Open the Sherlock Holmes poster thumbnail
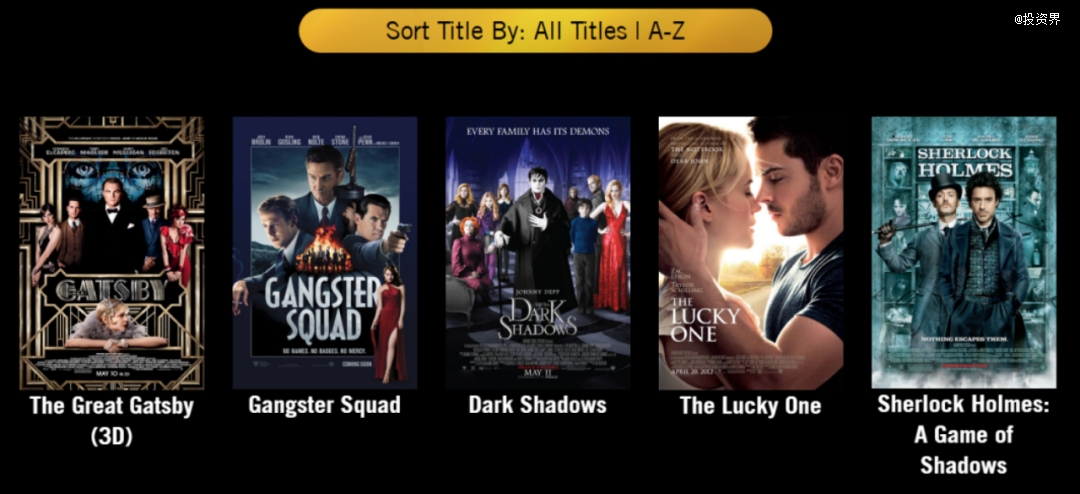Screen dimensions: 1080x494 tap(964, 252)
